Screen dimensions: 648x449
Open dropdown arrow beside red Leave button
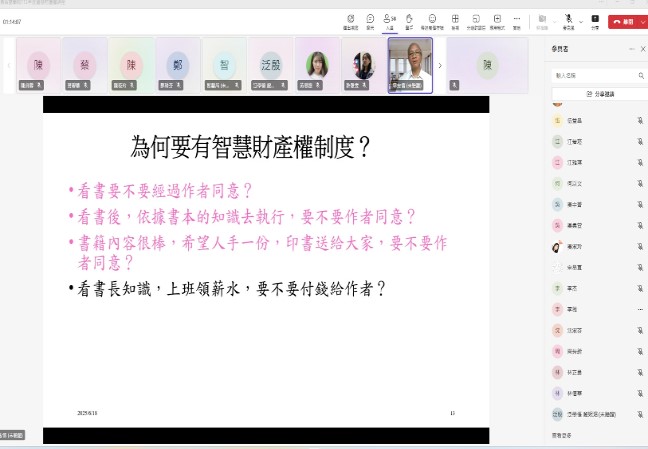pyautogui.click(x=642, y=20)
